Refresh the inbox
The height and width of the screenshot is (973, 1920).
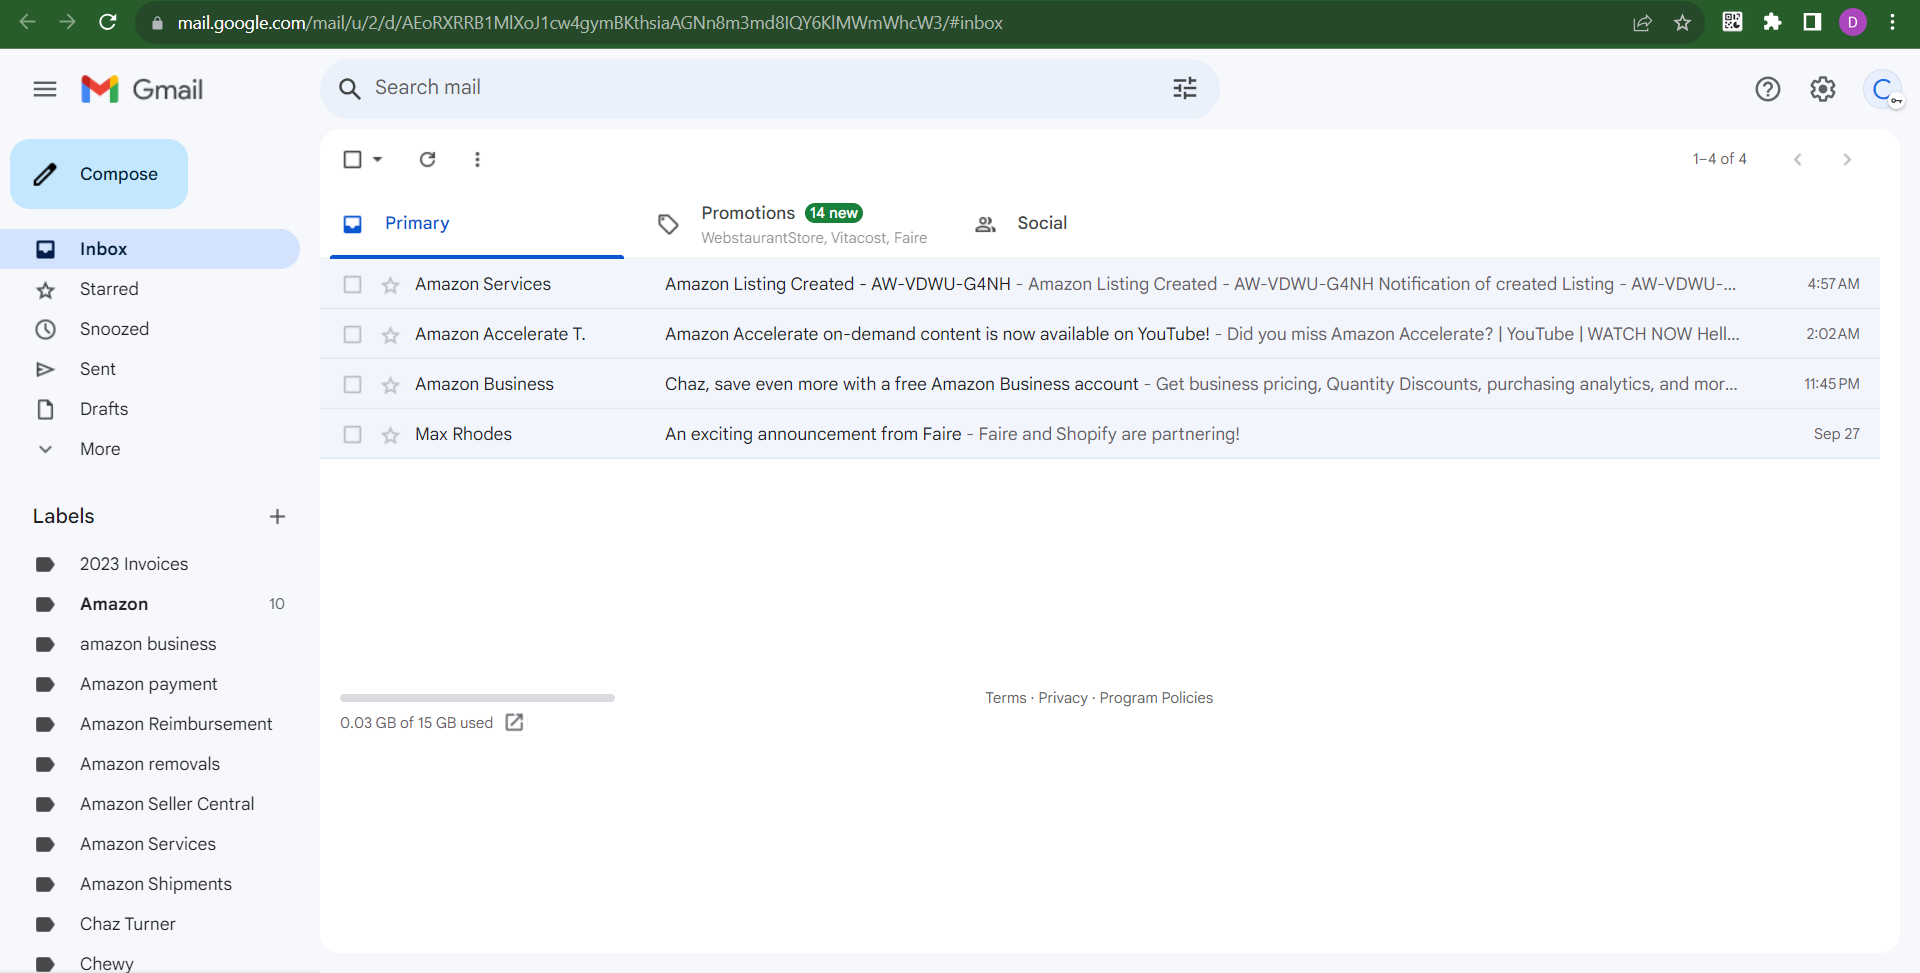[428, 159]
